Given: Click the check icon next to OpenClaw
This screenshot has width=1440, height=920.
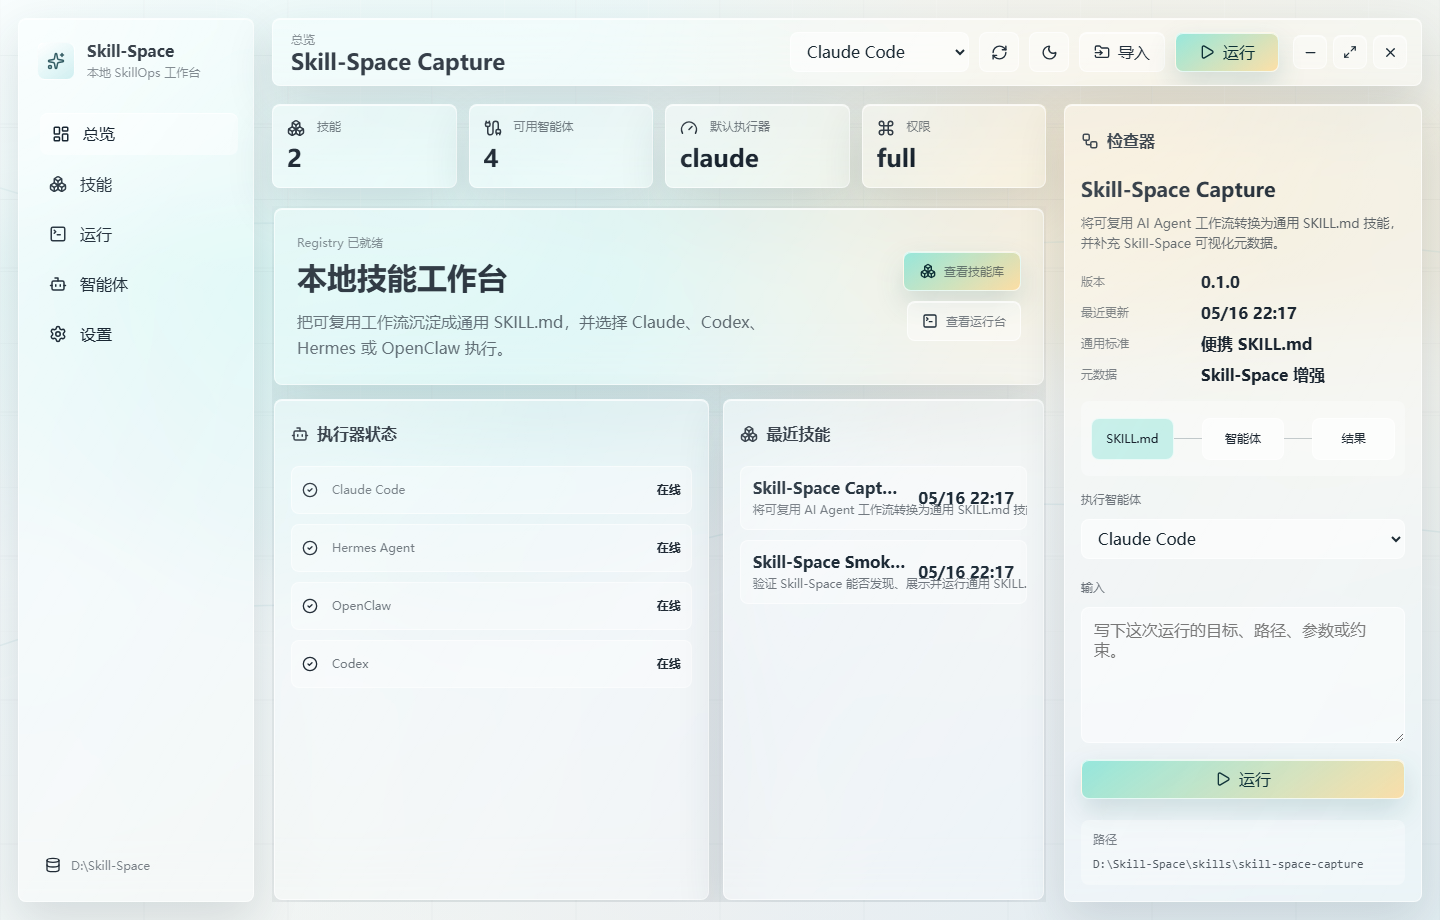Looking at the screenshot, I should click(x=310, y=606).
